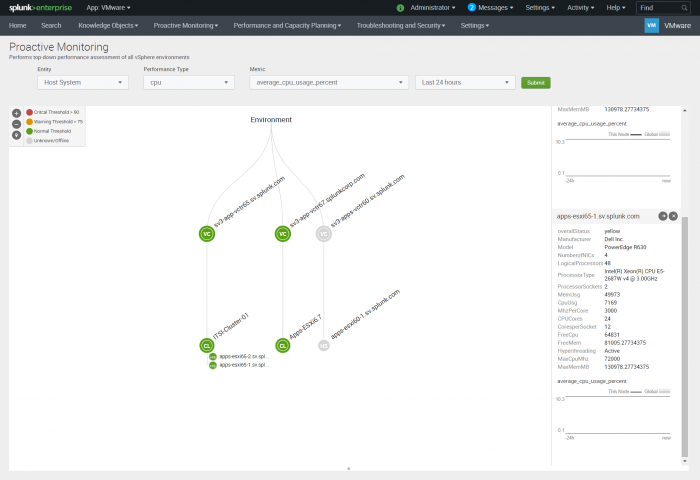
Task: Click the Unknown/Offline grey legend dot
Action: tap(29, 141)
